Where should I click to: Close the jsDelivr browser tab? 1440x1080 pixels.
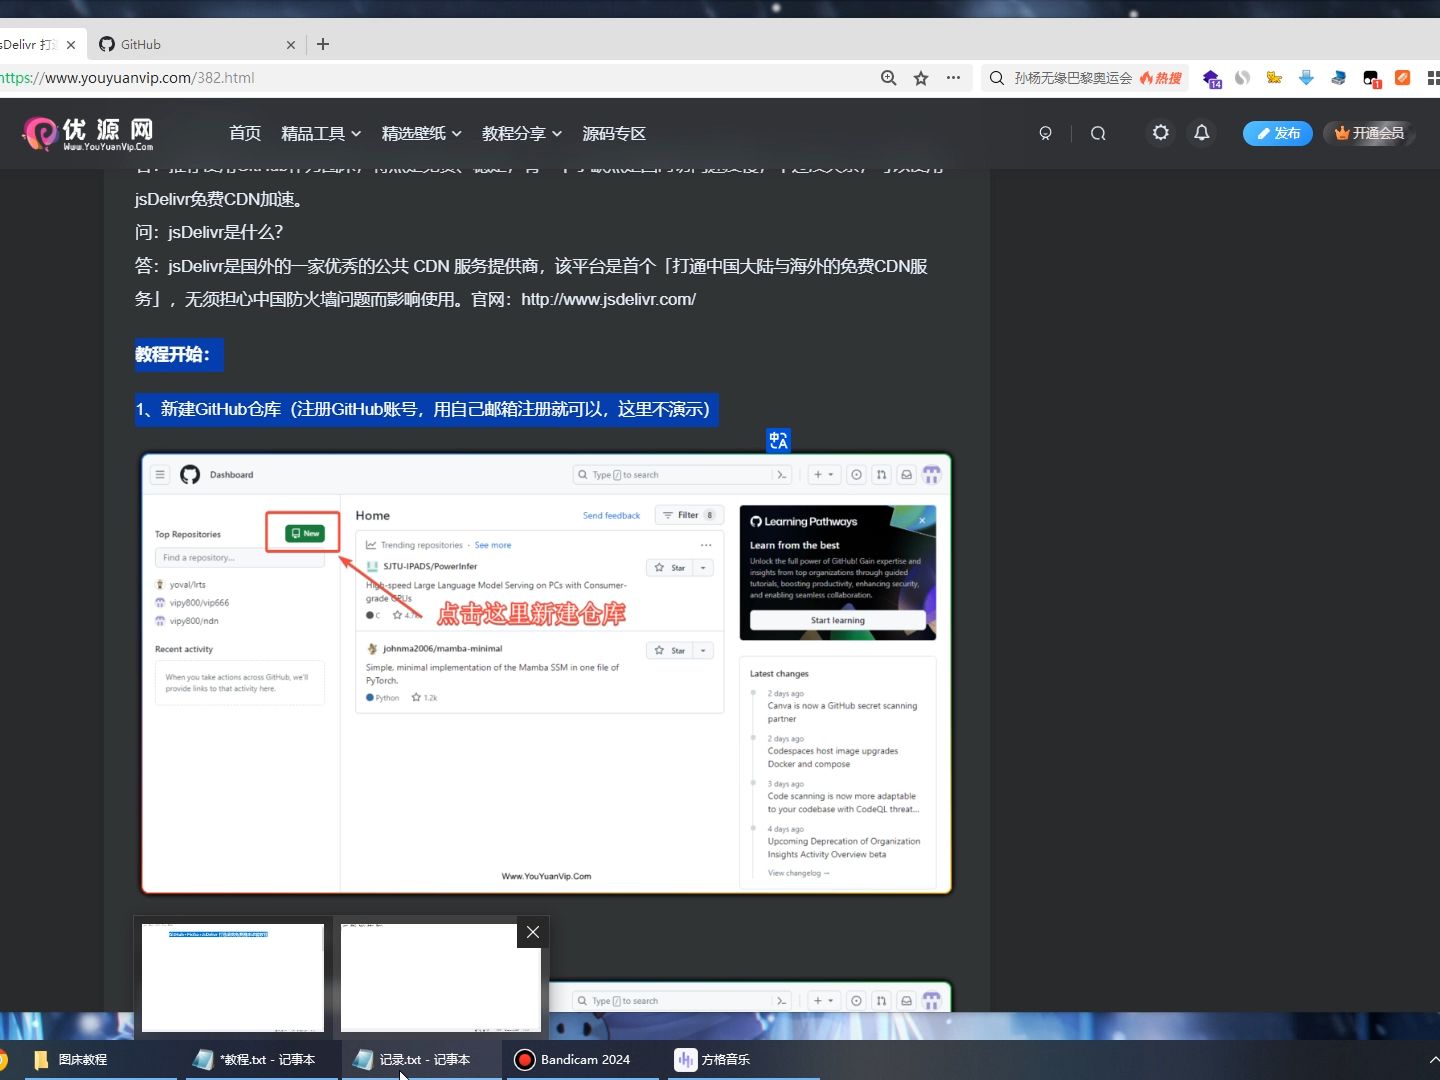click(x=71, y=45)
